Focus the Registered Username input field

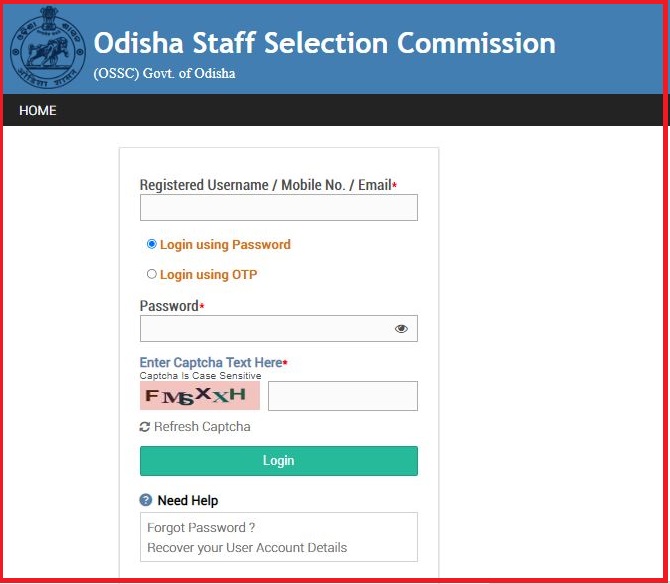279,208
